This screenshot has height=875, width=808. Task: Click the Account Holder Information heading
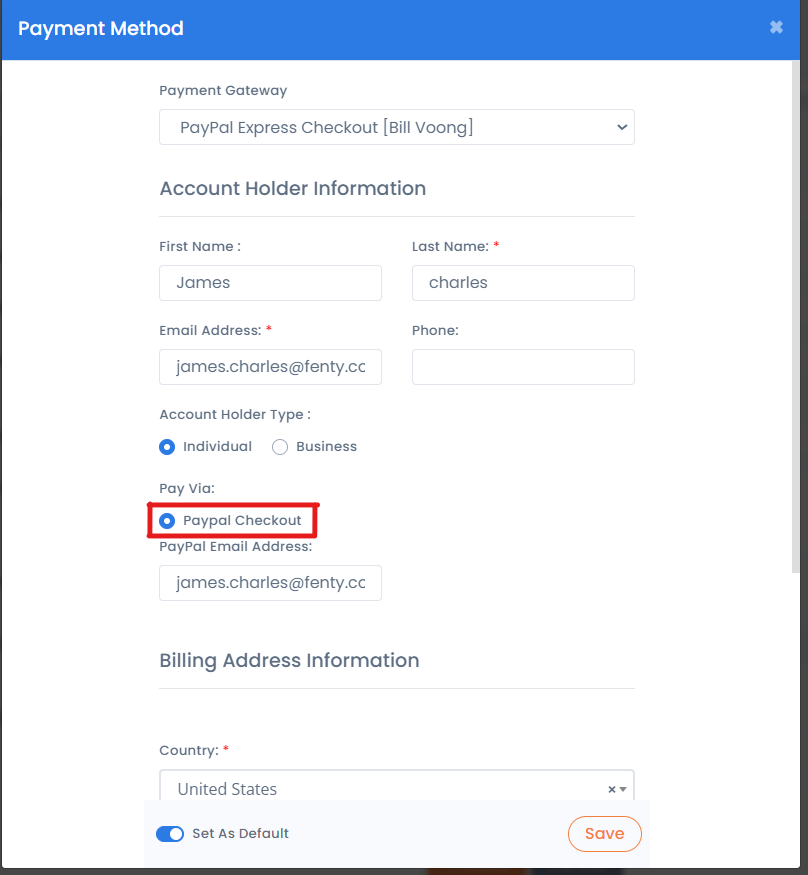292,188
